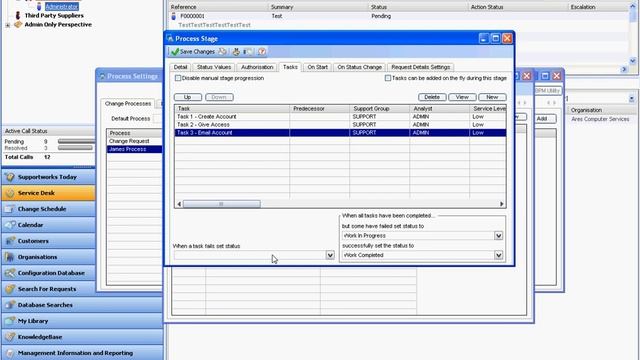Open 'When a task fails set status' dropdown
This screenshot has width=640, height=360.
click(330, 255)
